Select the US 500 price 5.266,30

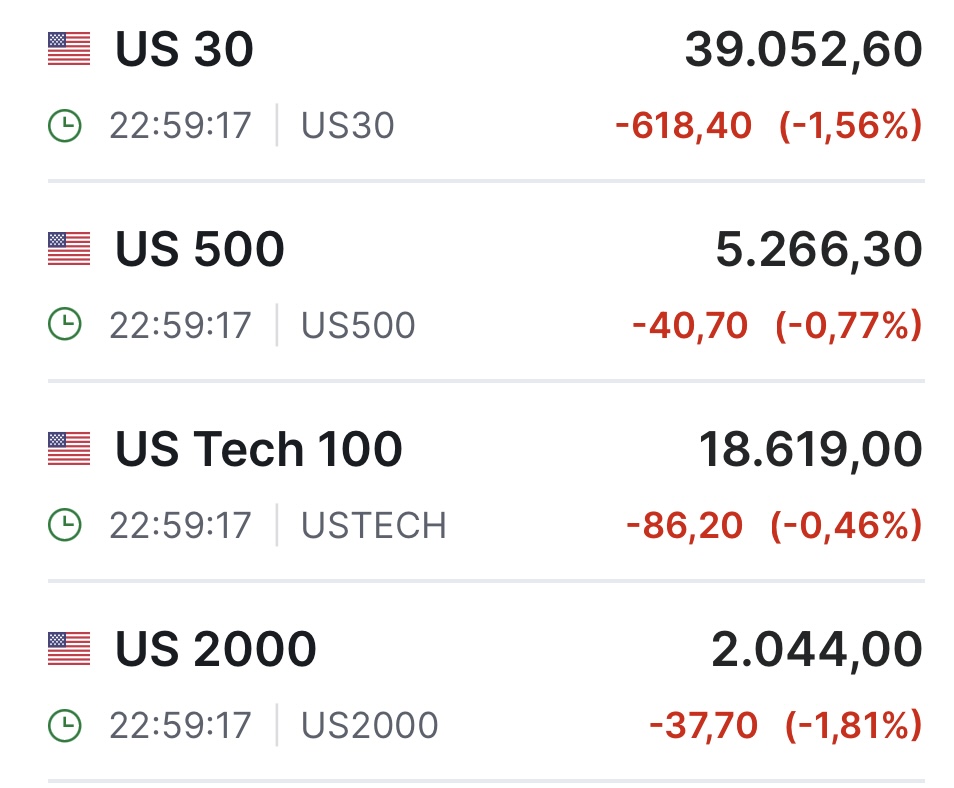coord(819,250)
